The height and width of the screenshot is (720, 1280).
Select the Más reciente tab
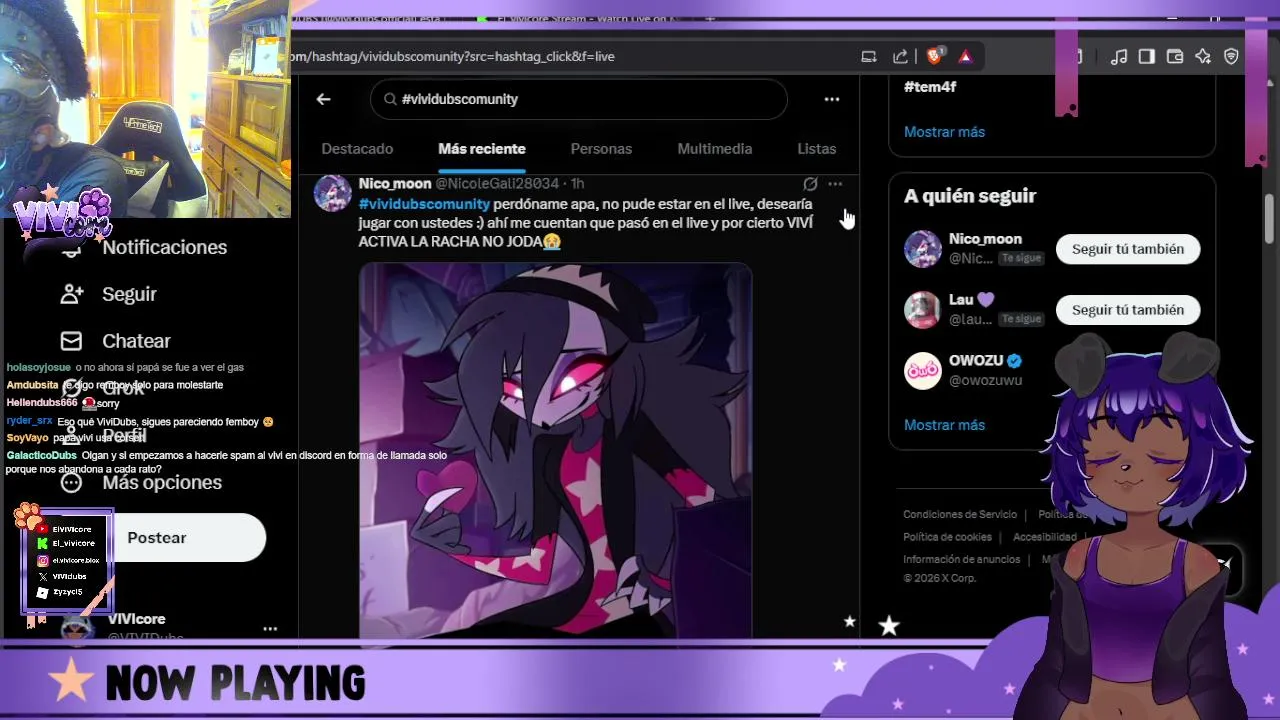(482, 148)
